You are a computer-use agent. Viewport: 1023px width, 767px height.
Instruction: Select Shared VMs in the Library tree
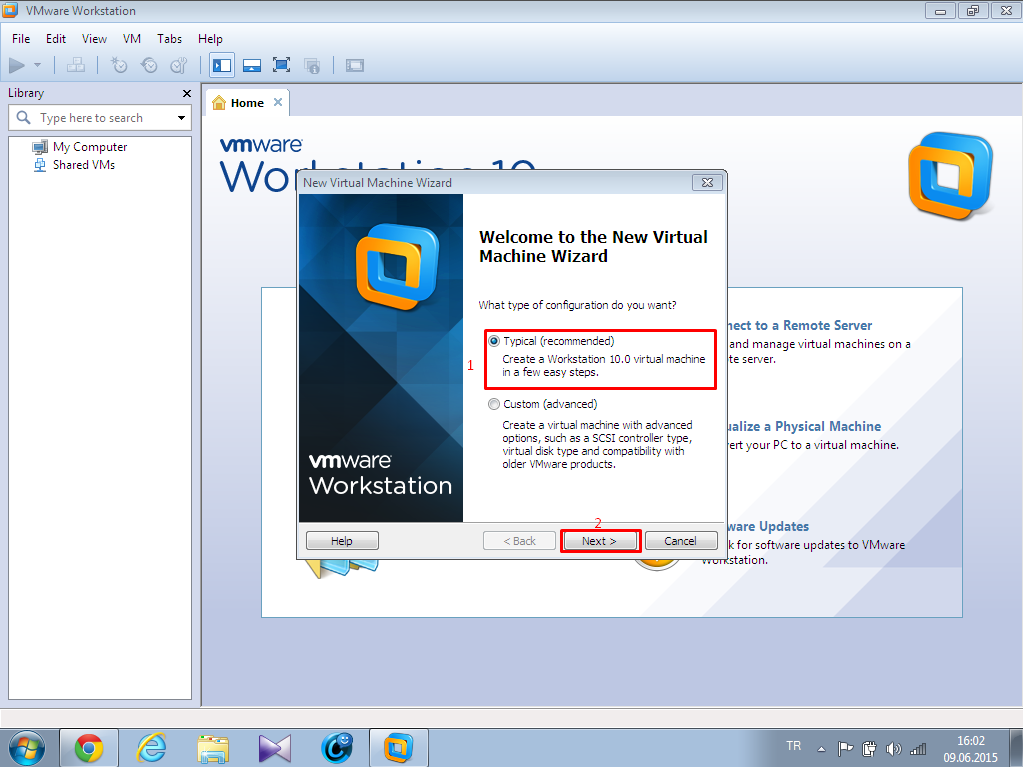pos(74,165)
